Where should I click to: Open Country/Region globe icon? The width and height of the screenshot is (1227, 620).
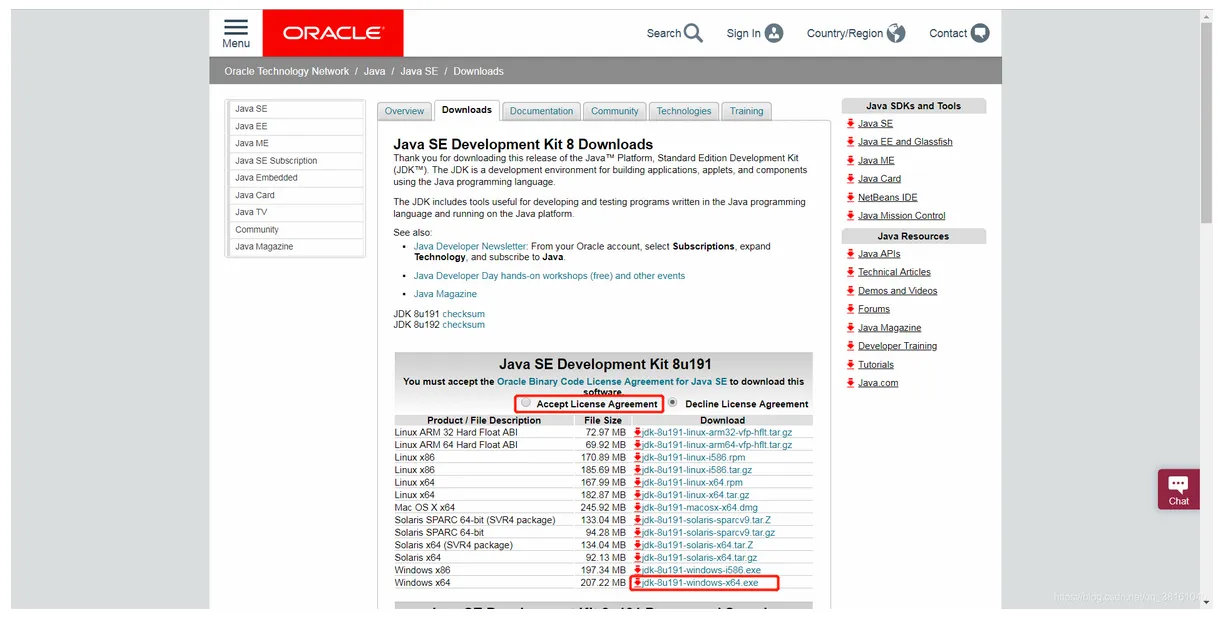896,33
